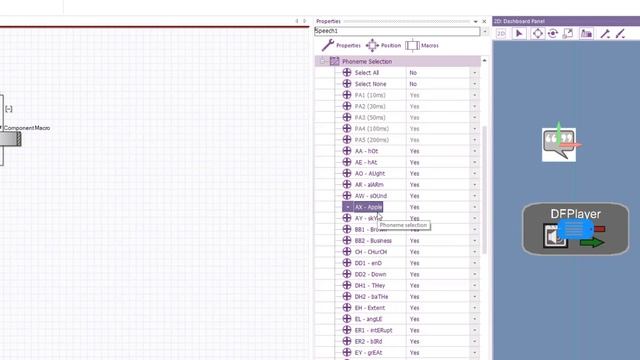The height and width of the screenshot is (360, 640).
Task: Click the Yes value of CH - CHurCH
Action: pos(414,252)
